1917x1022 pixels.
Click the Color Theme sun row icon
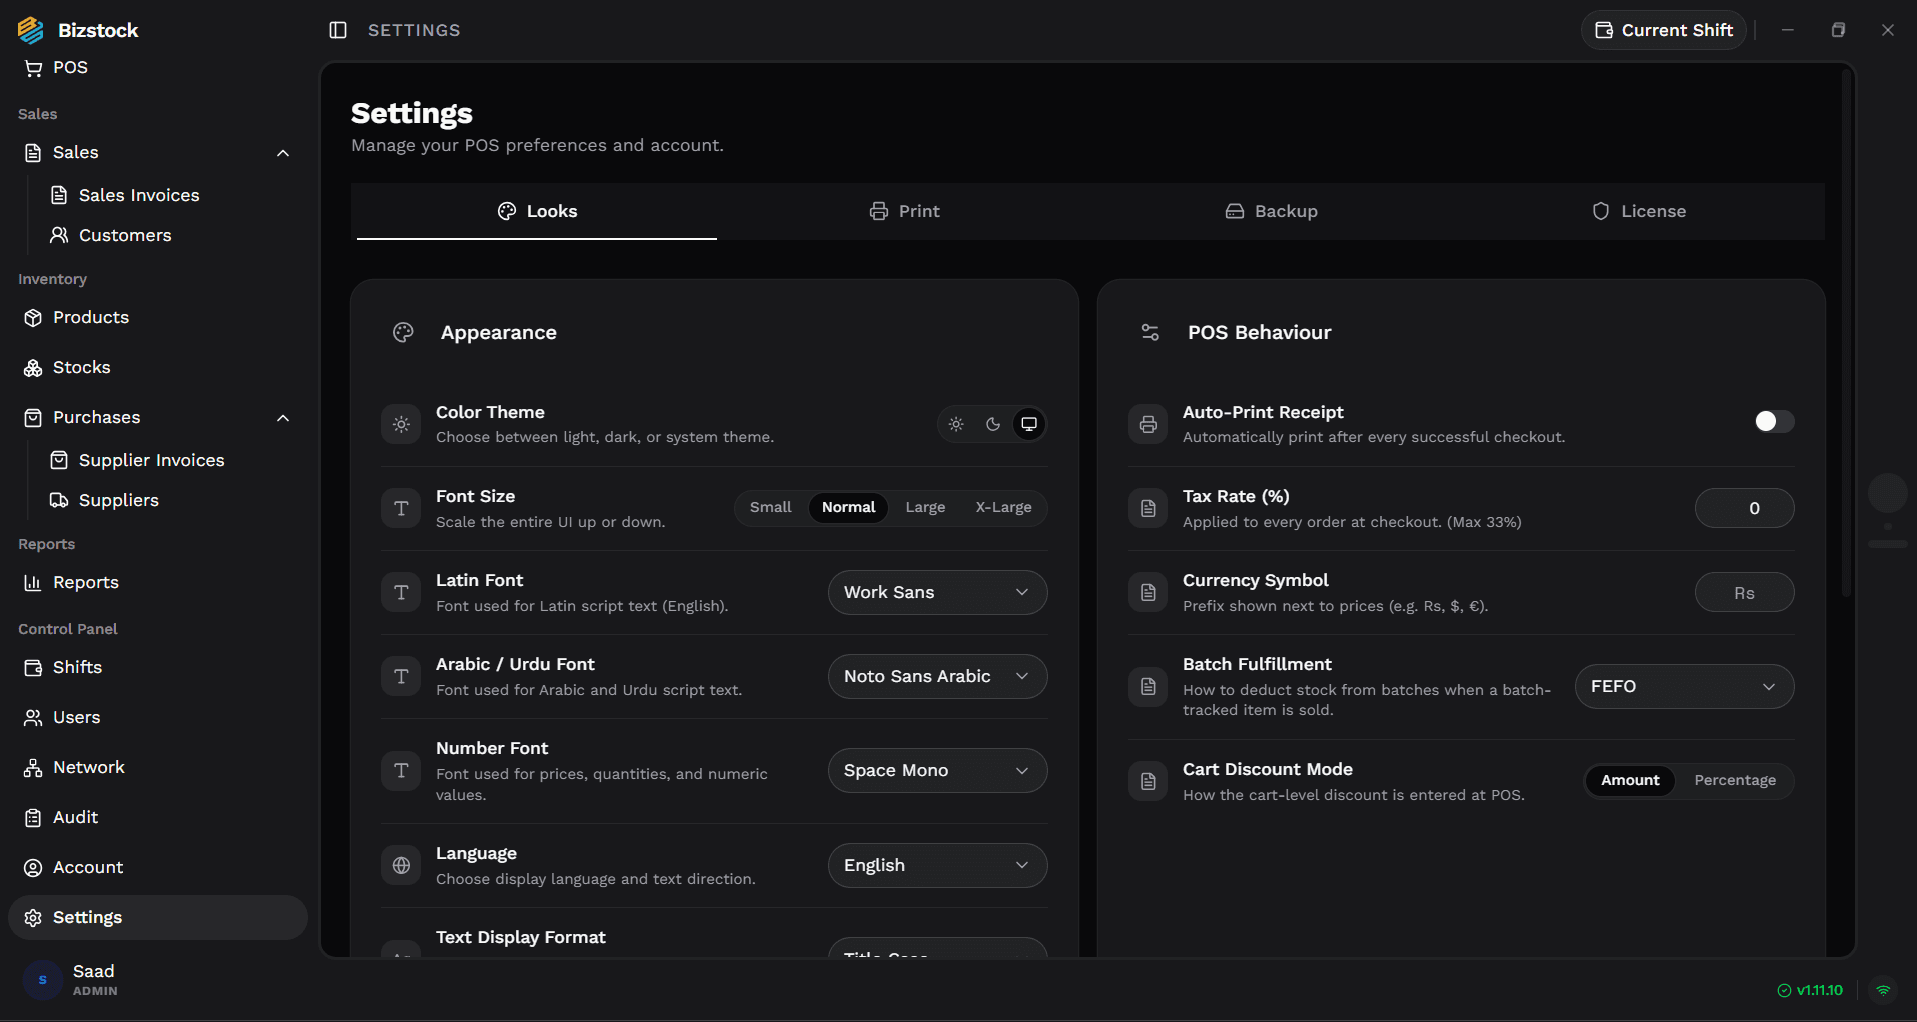click(401, 424)
